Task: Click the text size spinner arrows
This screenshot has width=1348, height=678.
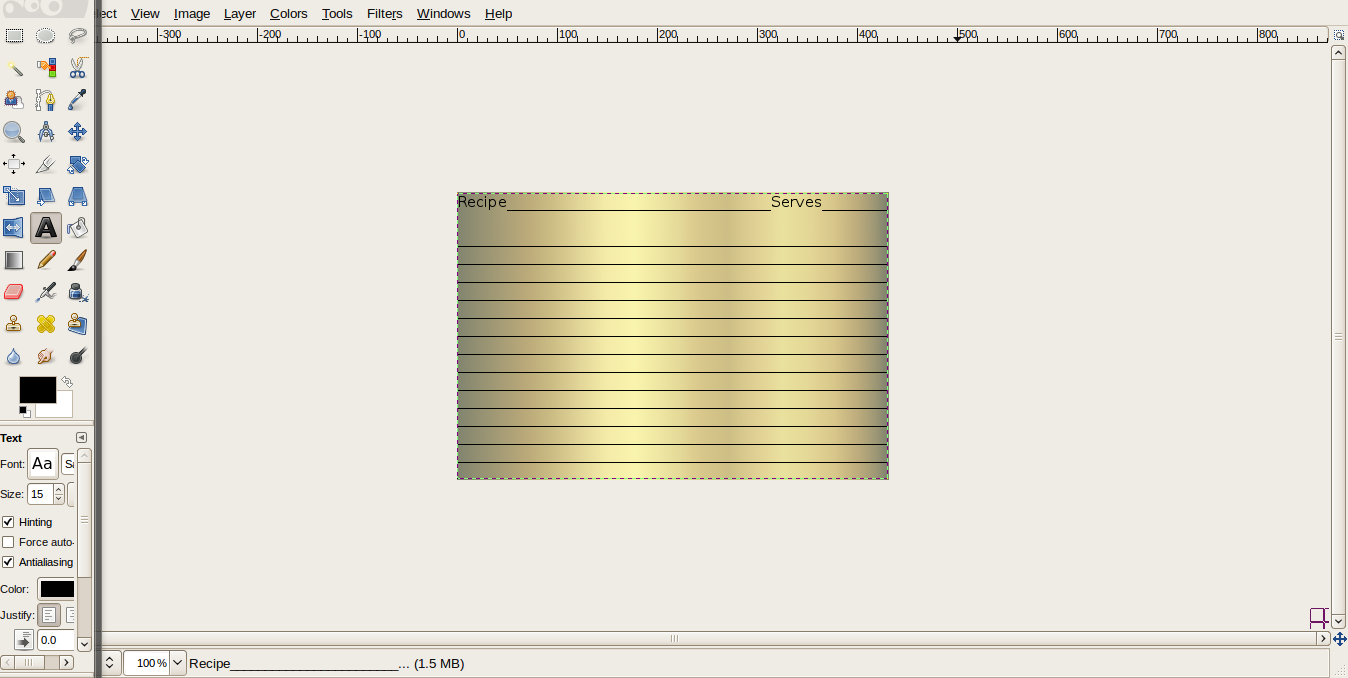Action: (x=59, y=494)
